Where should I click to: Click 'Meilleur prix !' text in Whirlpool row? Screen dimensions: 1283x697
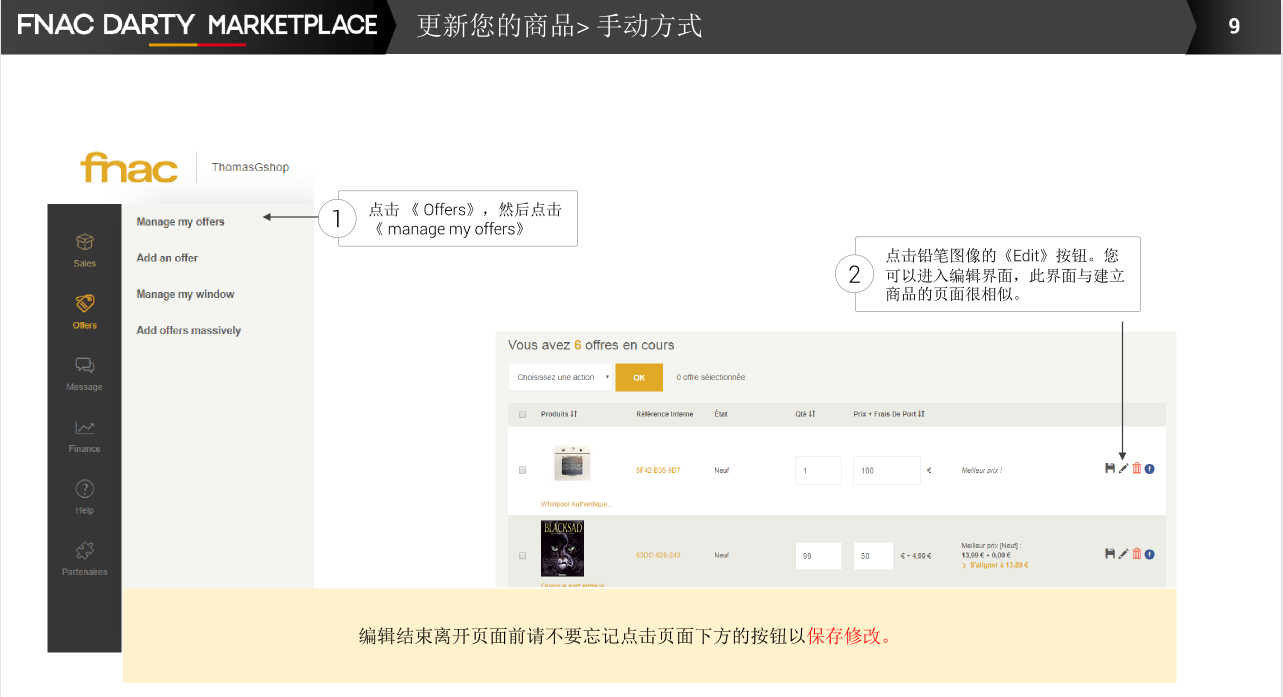pos(982,470)
